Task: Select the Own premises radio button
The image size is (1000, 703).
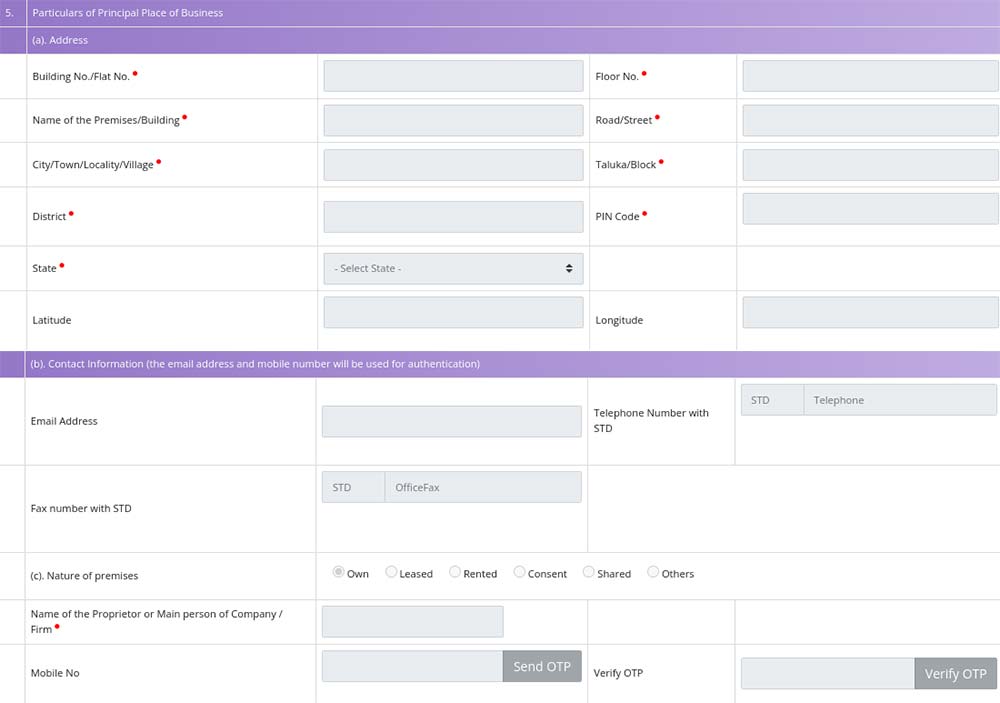Action: click(x=338, y=572)
